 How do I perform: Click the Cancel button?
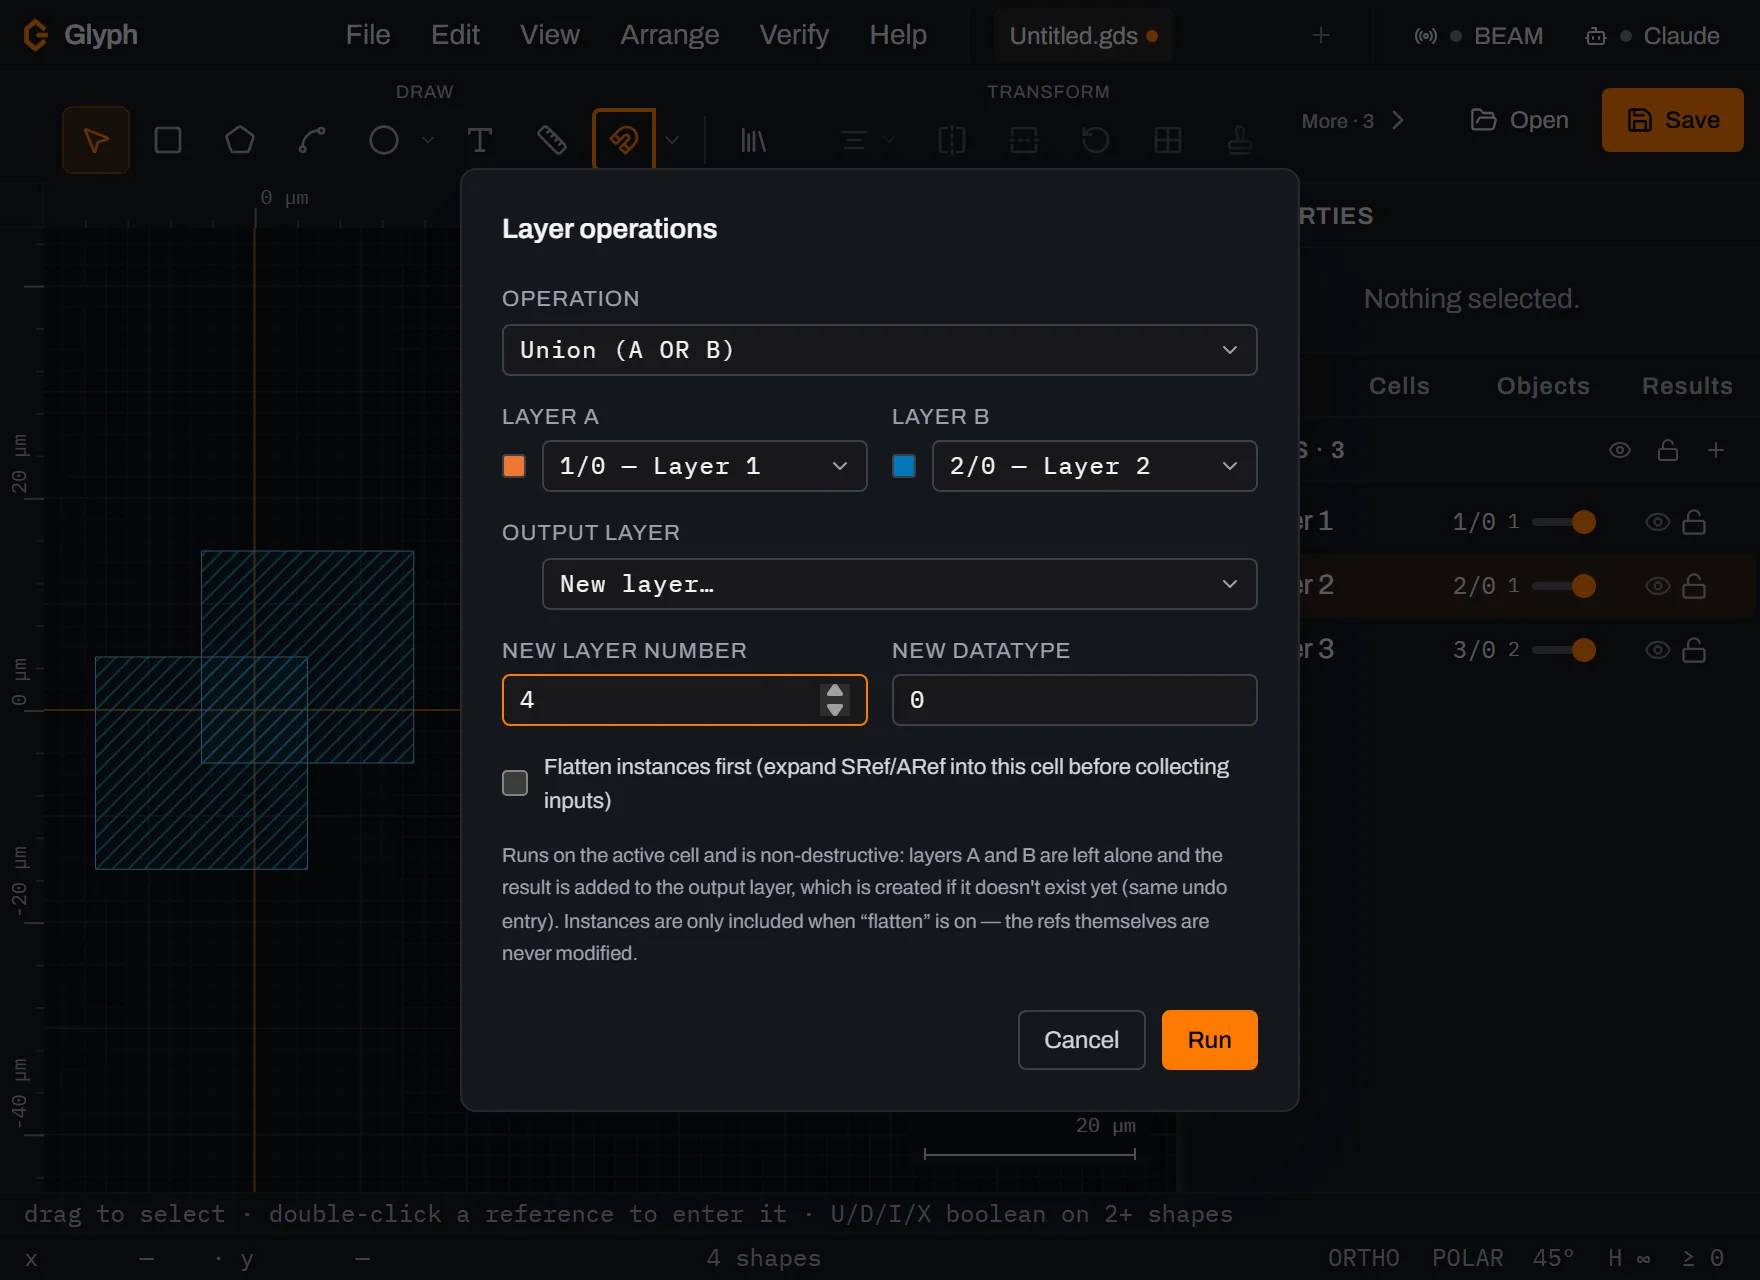[1082, 1040]
